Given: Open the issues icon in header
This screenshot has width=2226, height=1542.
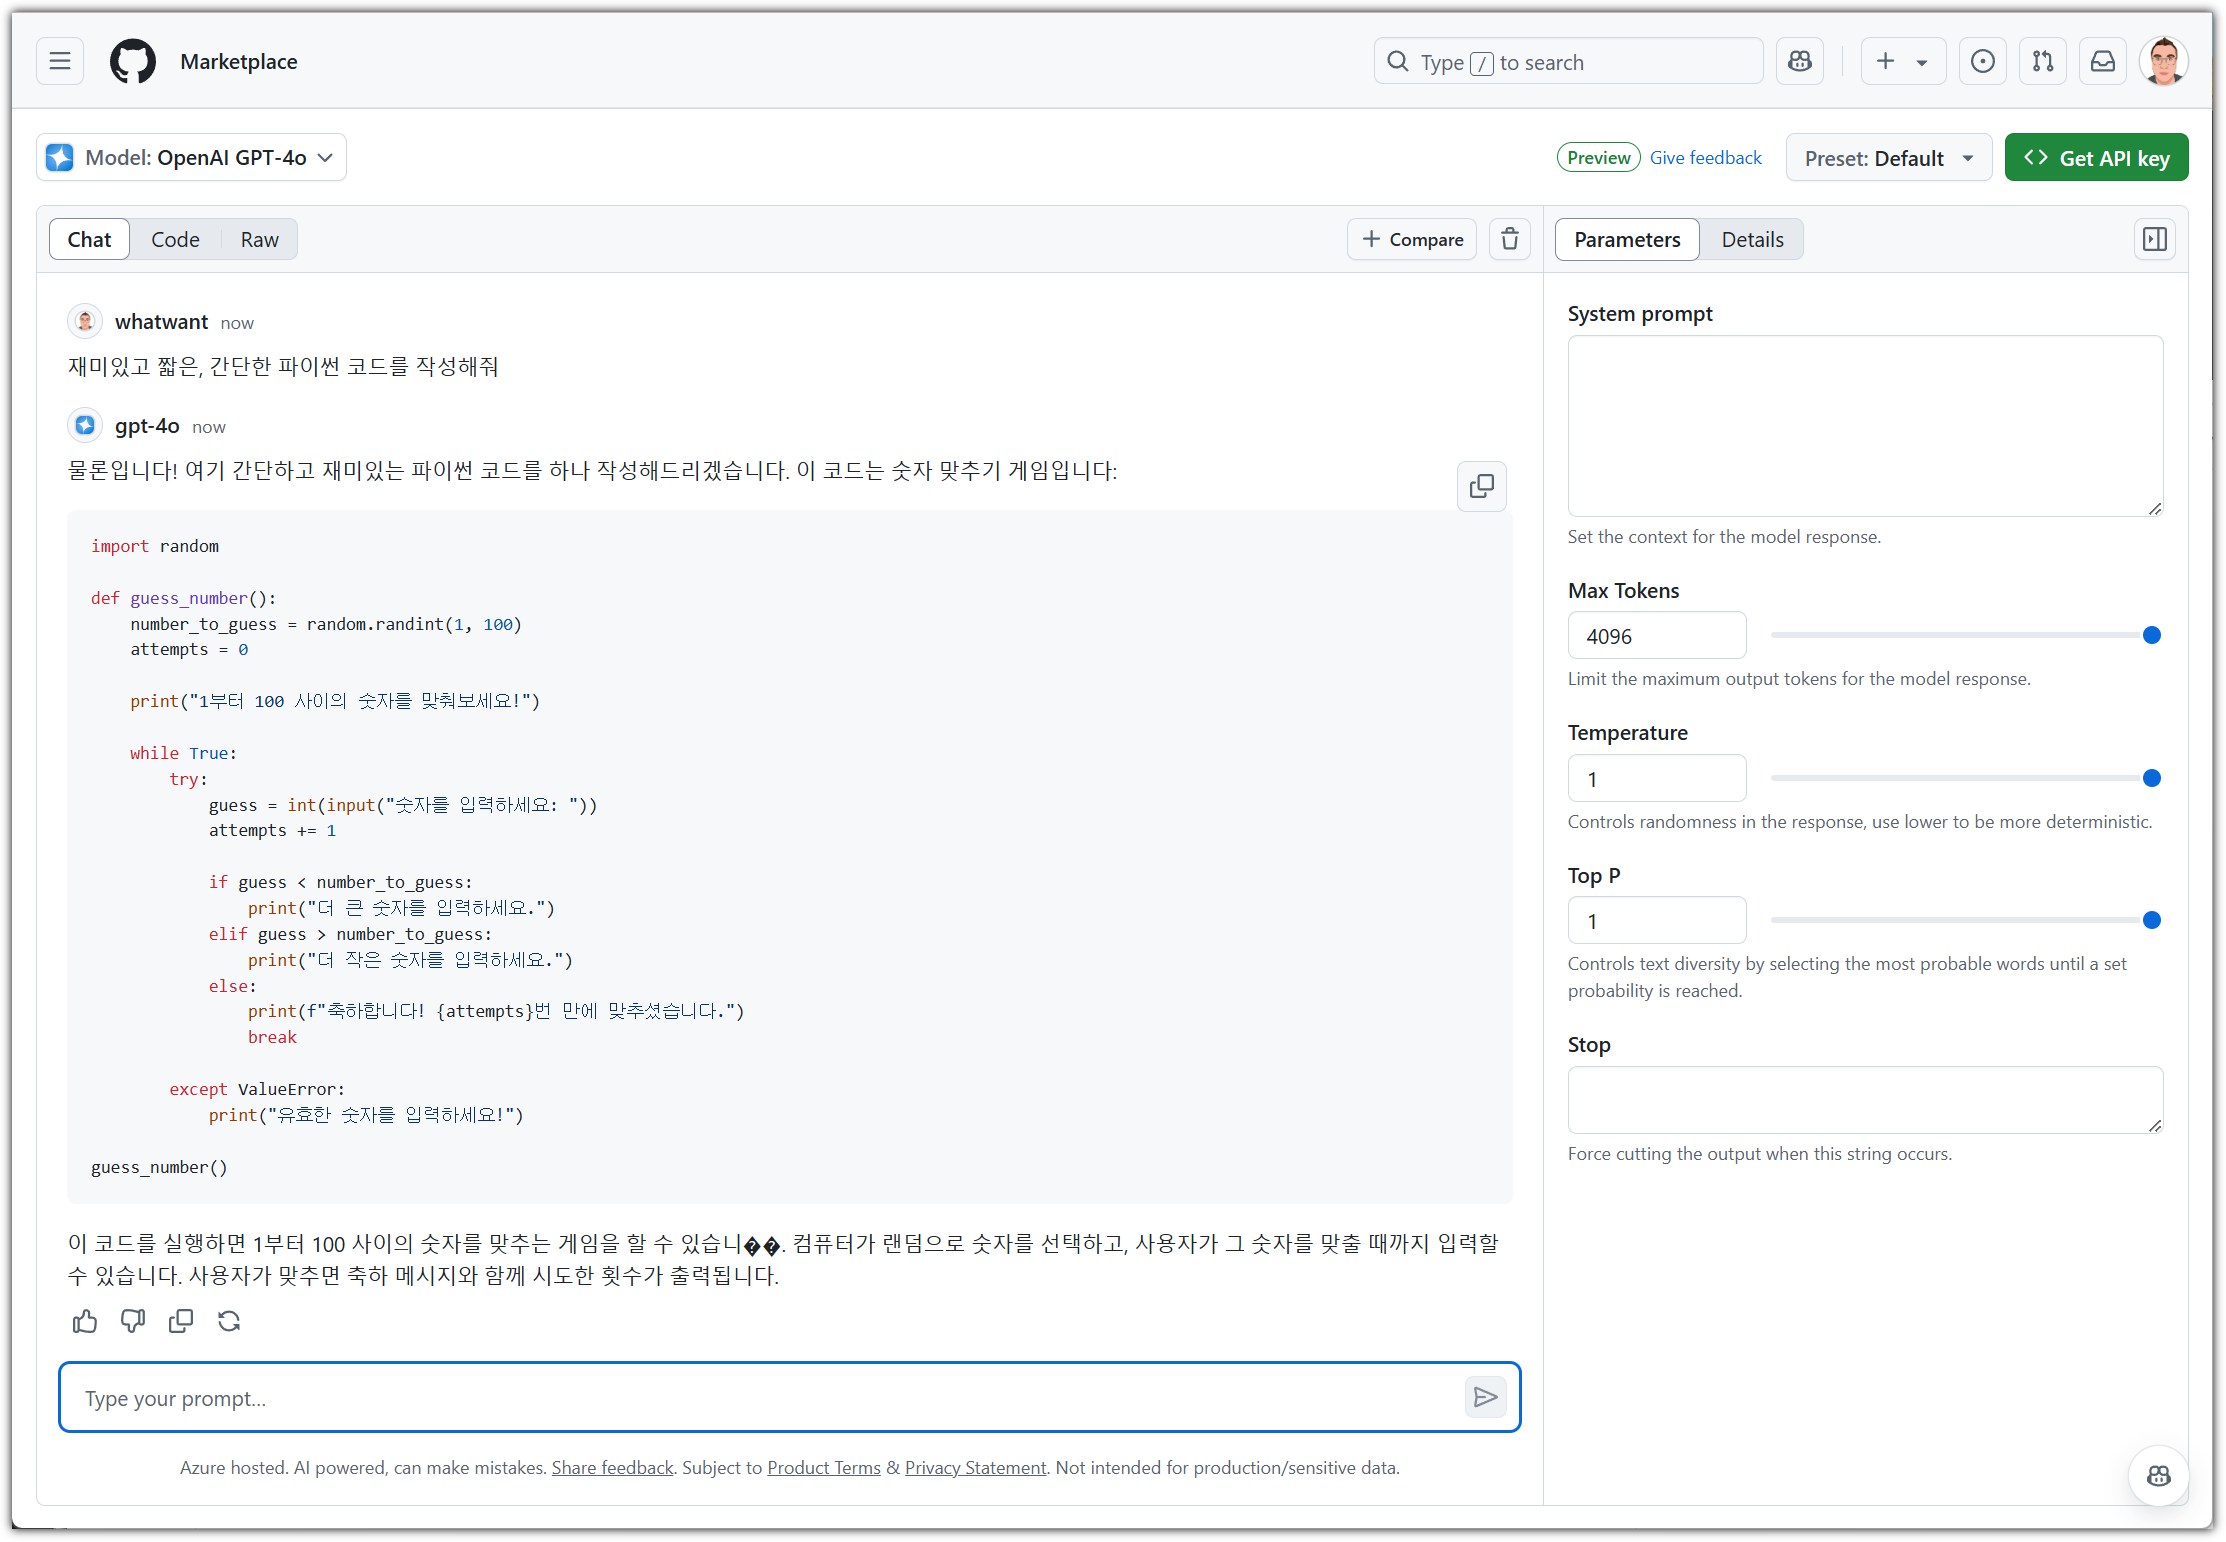Looking at the screenshot, I should 1982,62.
